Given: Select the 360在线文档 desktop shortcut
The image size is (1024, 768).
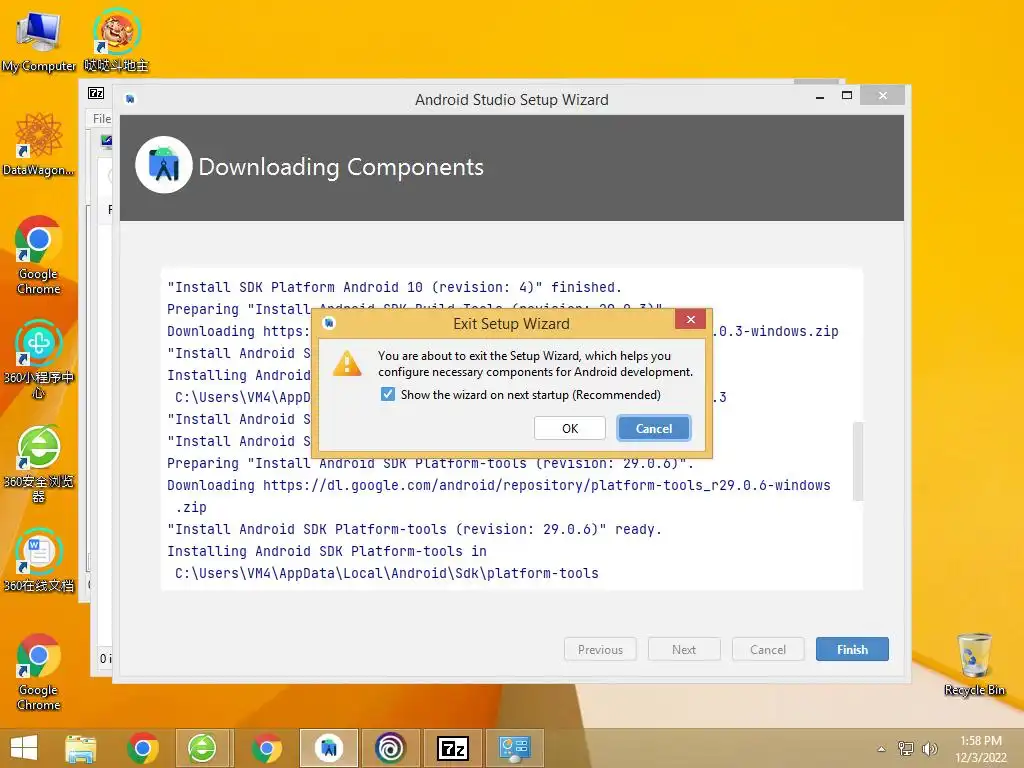Looking at the screenshot, I should pos(38,560).
